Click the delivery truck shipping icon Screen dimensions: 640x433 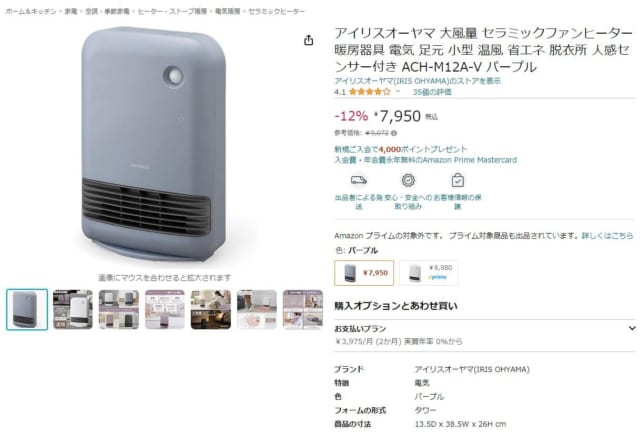[358, 180]
